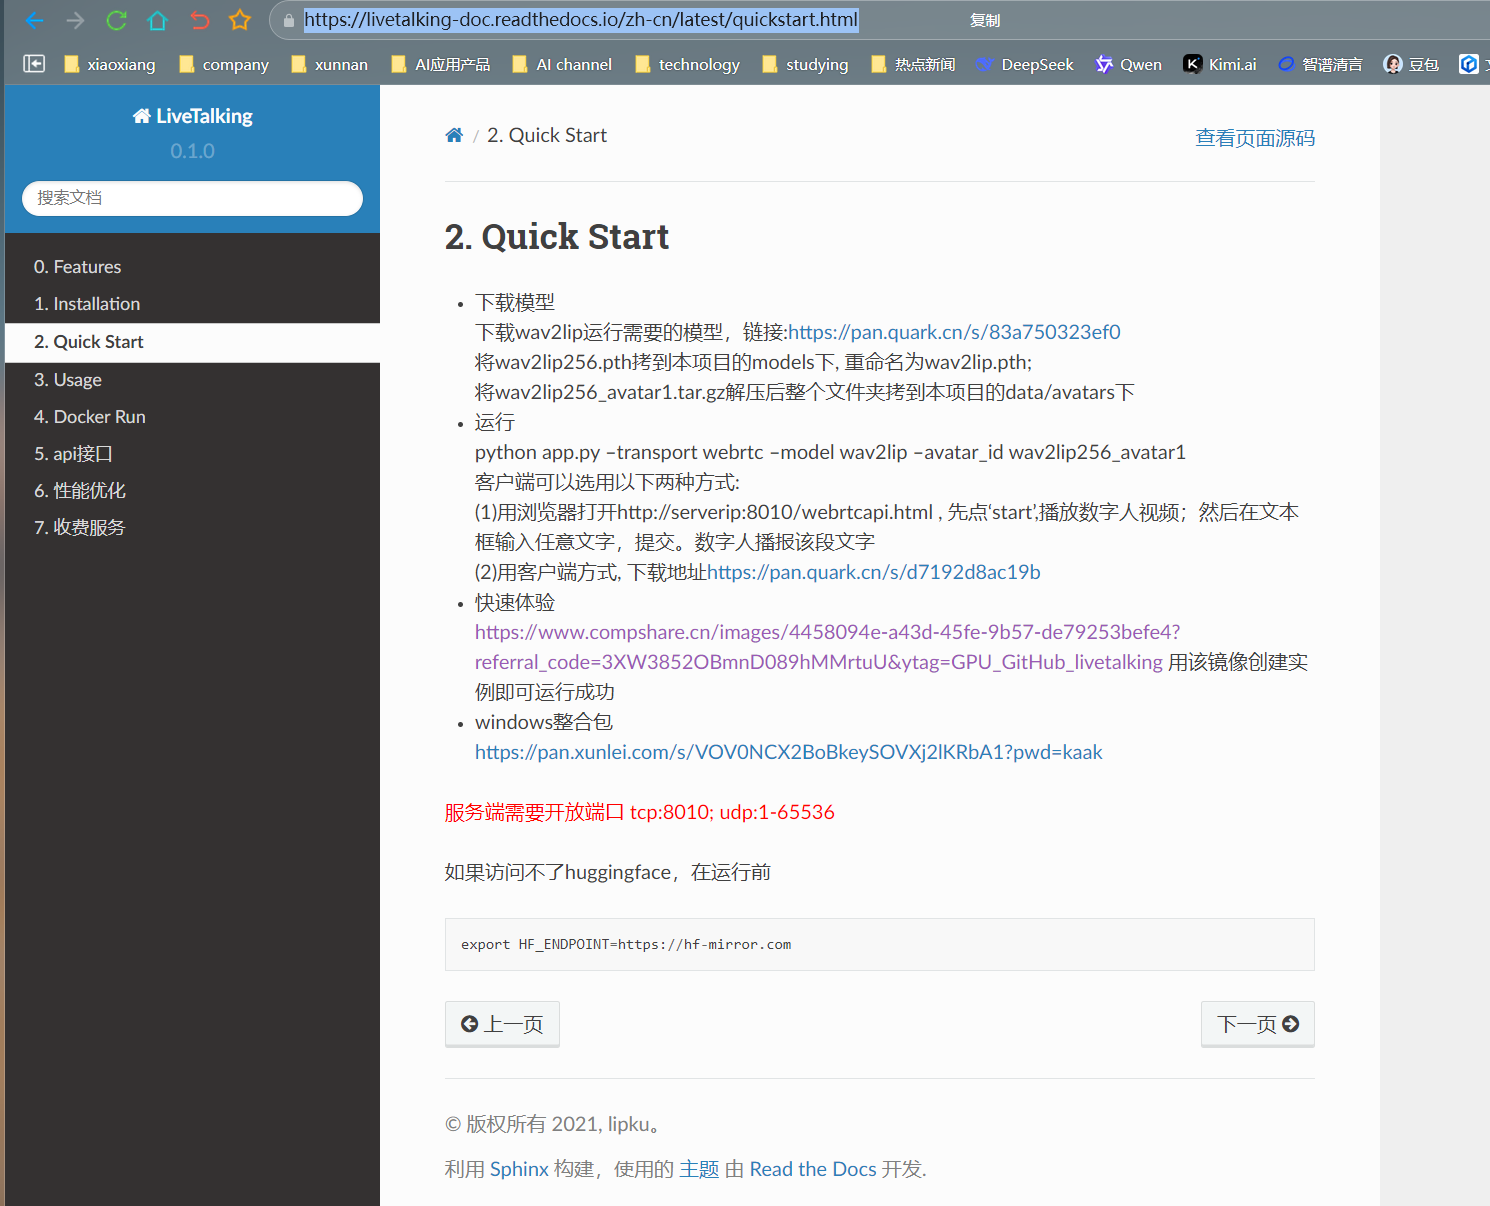Open the xunnan bookmark folder
This screenshot has height=1206, width=1490.
329,64
